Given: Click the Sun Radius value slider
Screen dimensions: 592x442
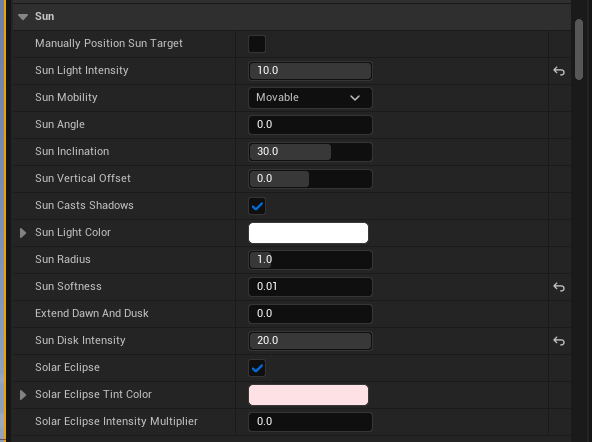Looking at the screenshot, I should click(x=310, y=260).
